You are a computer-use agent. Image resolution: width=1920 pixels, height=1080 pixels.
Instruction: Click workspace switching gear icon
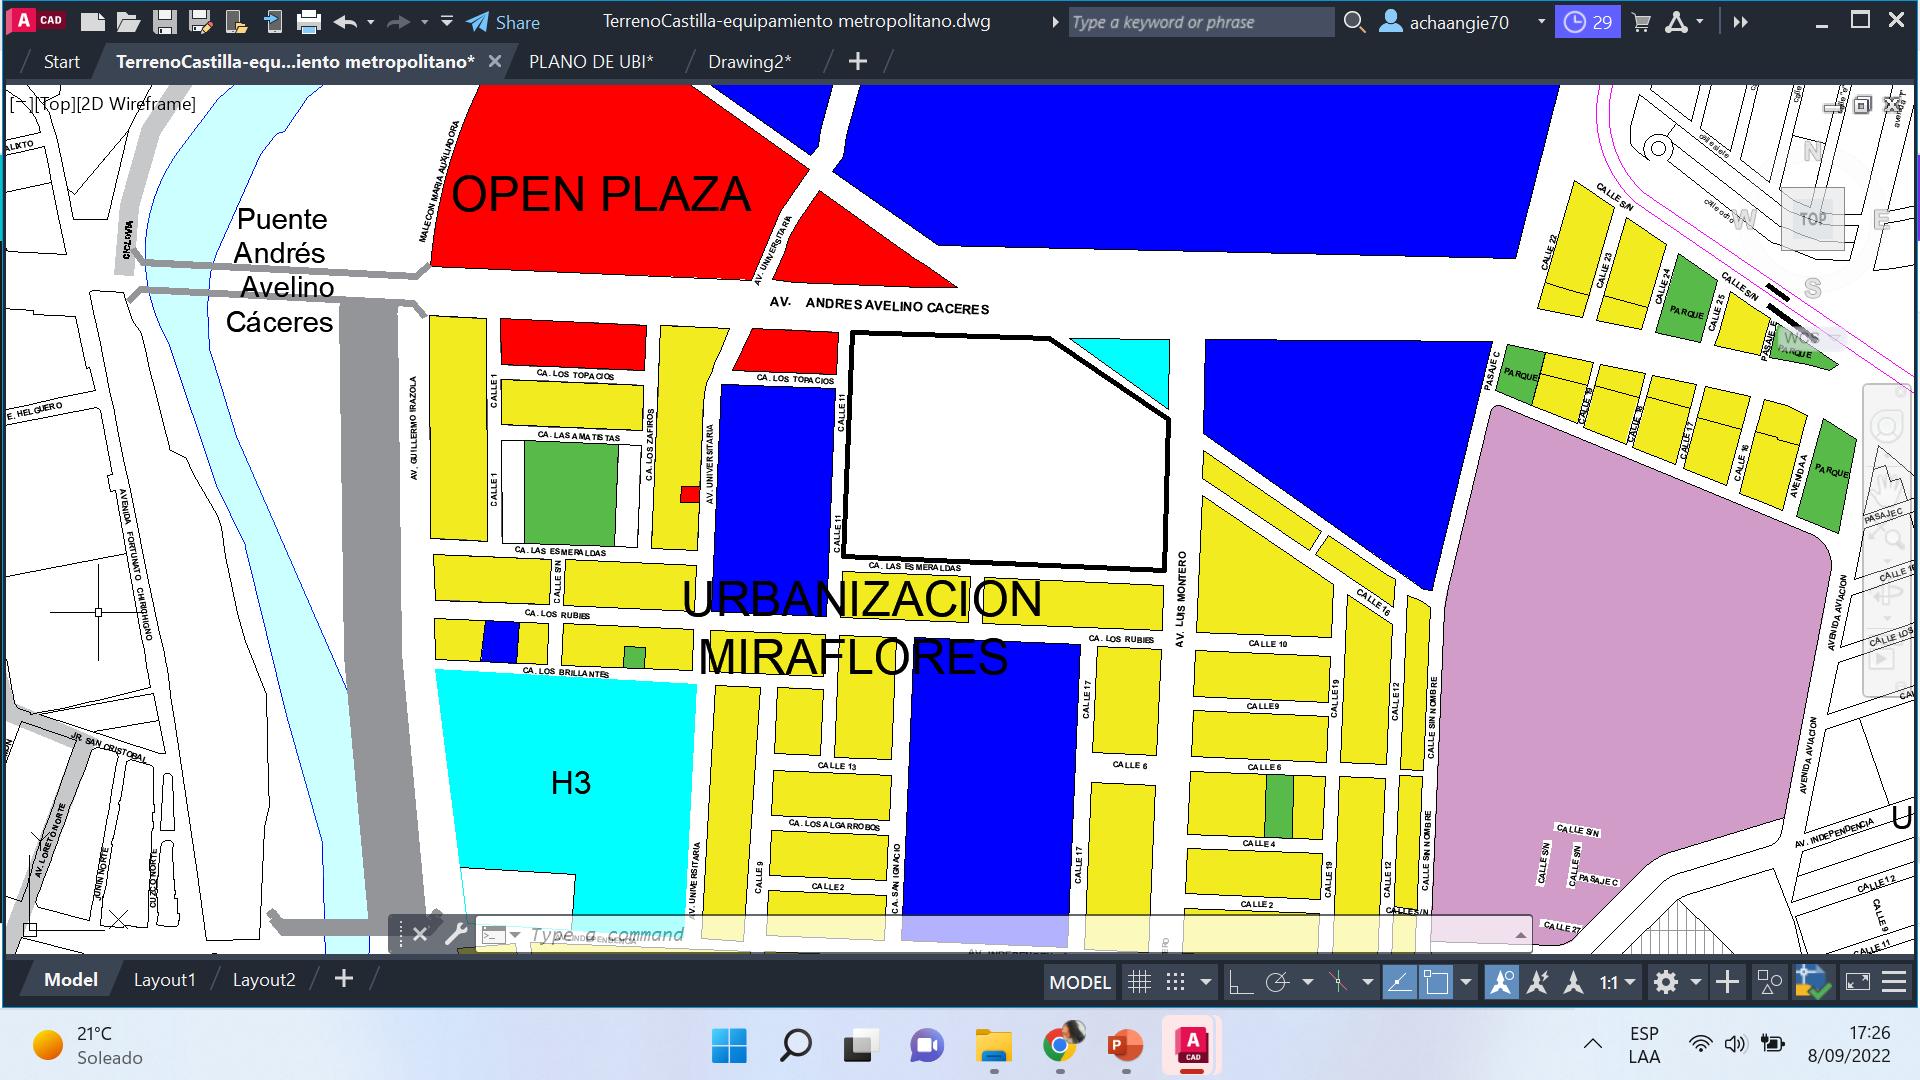click(x=1666, y=982)
